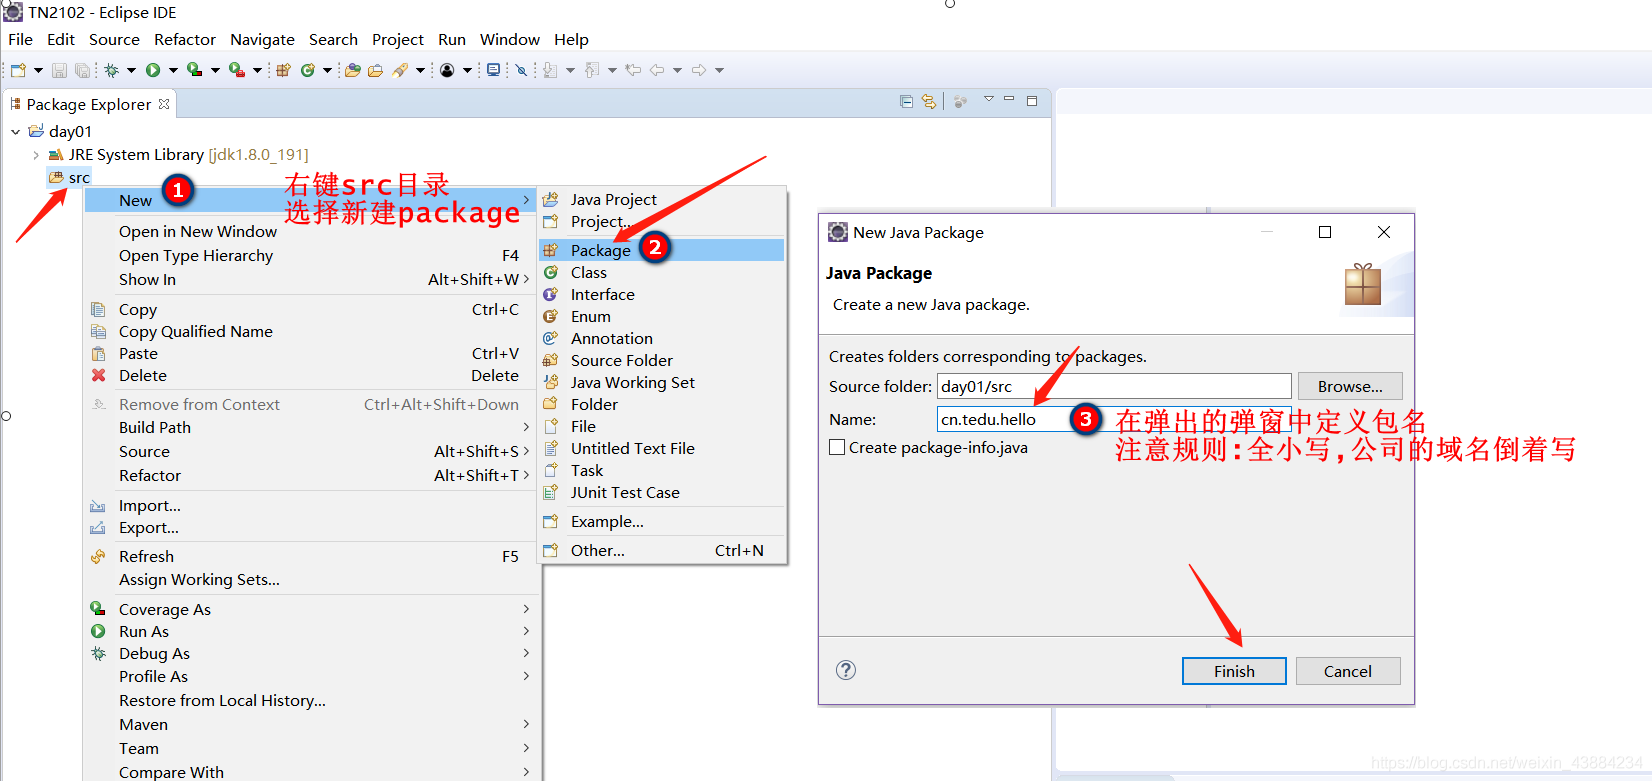The height and width of the screenshot is (781, 1652).
Task: Expand the JRE System Library node
Action: point(36,155)
